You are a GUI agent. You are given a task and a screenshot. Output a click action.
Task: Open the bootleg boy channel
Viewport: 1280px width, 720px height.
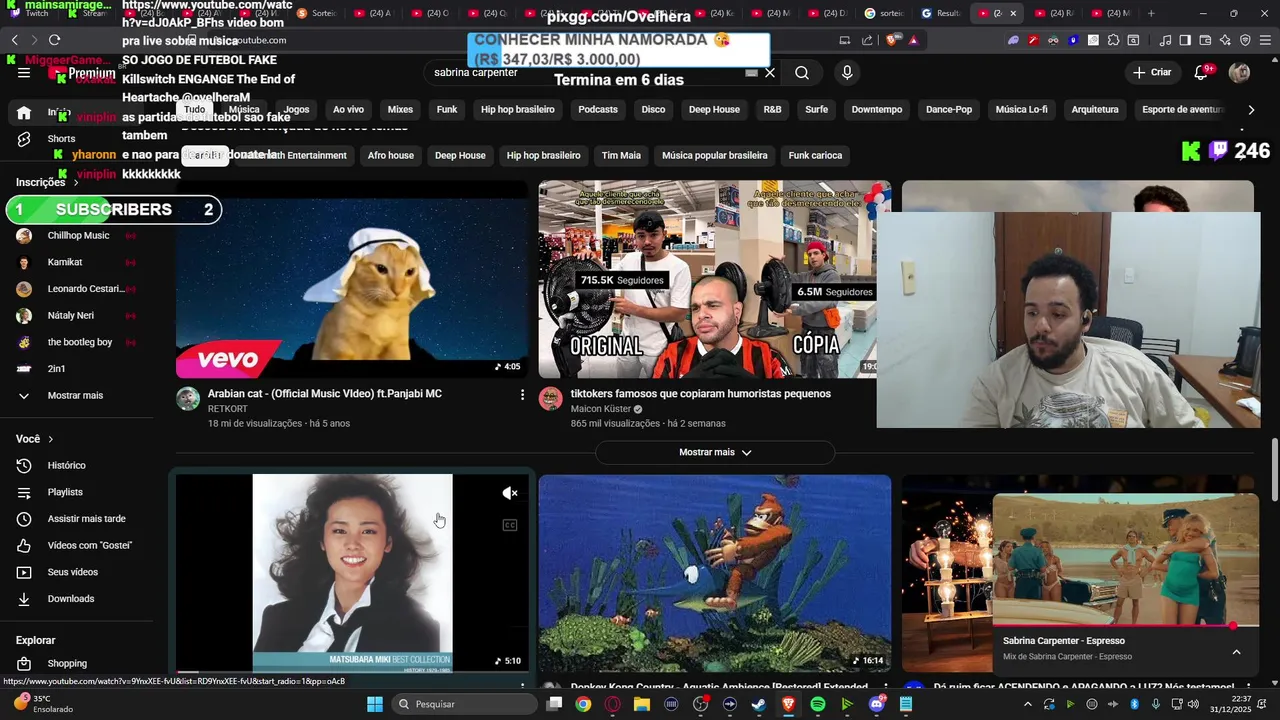click(80, 343)
